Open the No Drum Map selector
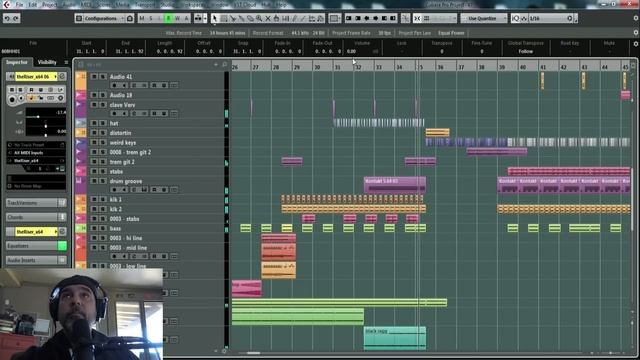Screen dimensions: 640x360 [x=36, y=186]
